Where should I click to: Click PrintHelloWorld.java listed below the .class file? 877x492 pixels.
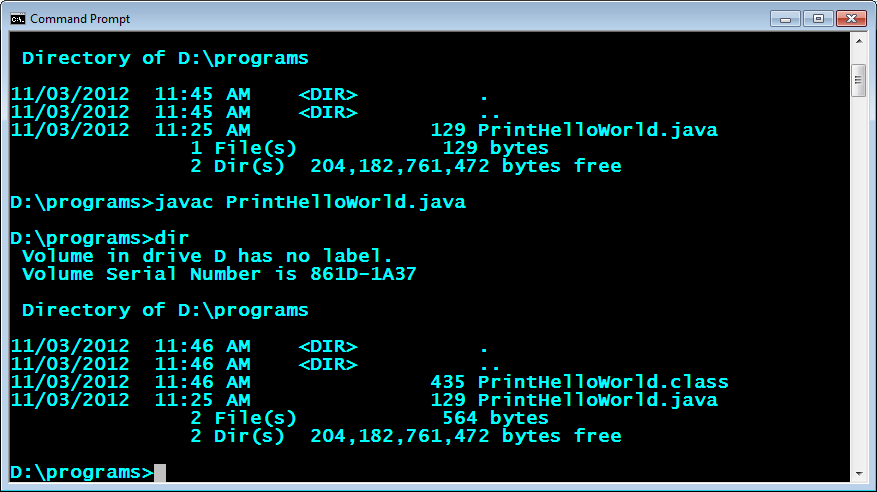597,400
